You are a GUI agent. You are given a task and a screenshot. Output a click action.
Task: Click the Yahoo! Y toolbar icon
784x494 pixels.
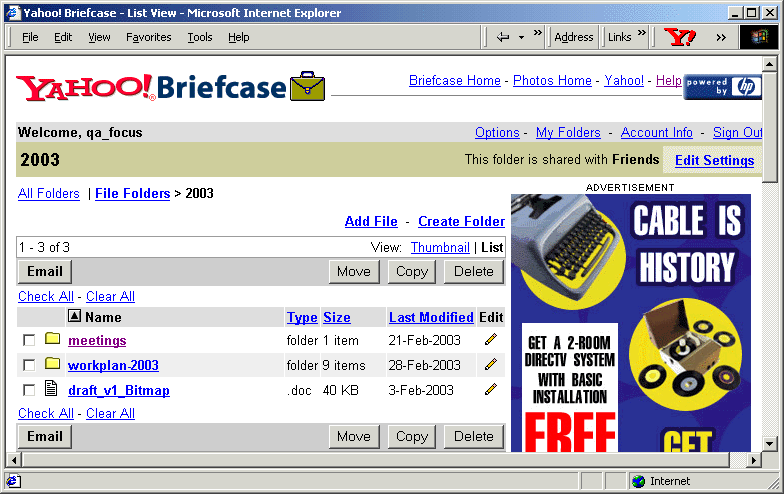(679, 37)
